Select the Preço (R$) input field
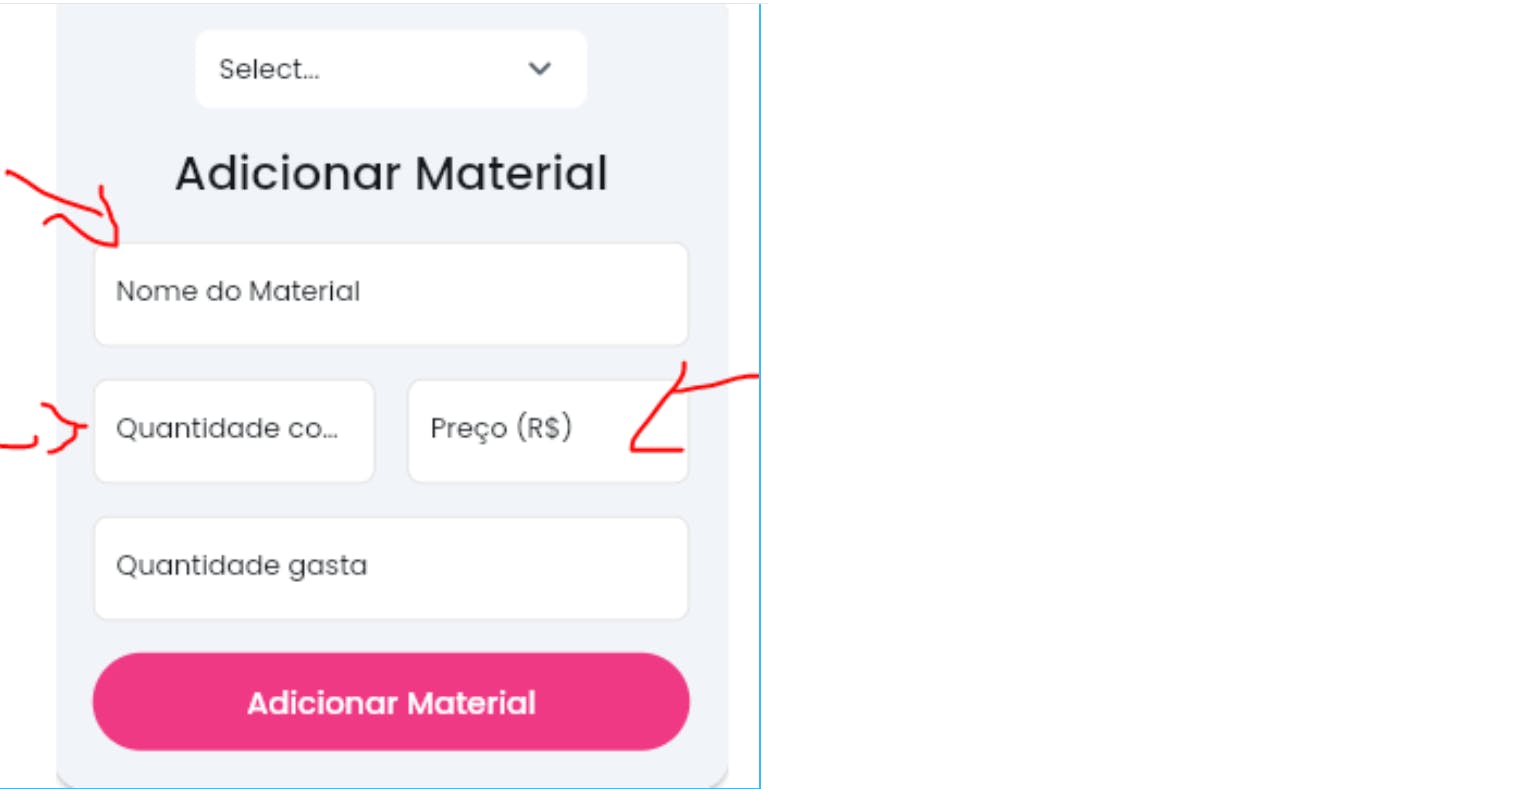The height and width of the screenshot is (789, 1536). pyautogui.click(x=547, y=431)
